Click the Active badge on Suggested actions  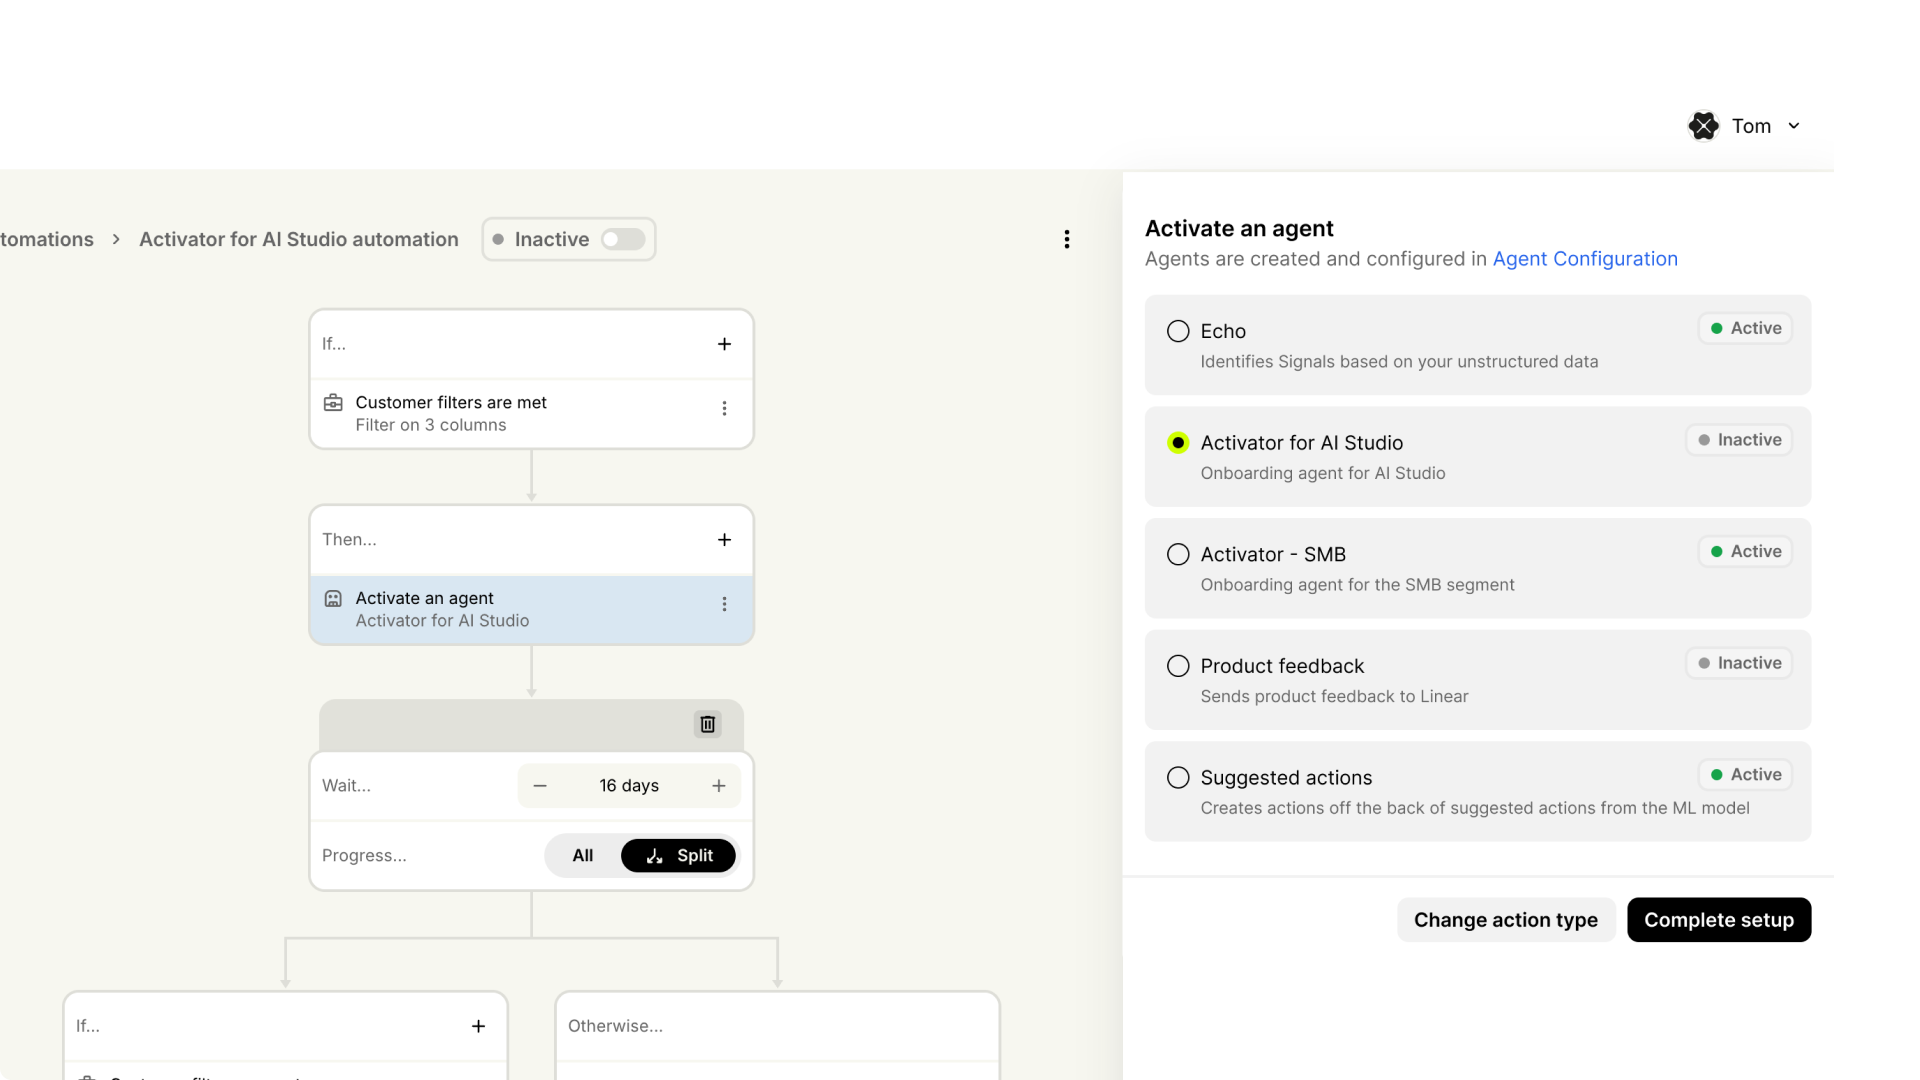click(x=1745, y=775)
